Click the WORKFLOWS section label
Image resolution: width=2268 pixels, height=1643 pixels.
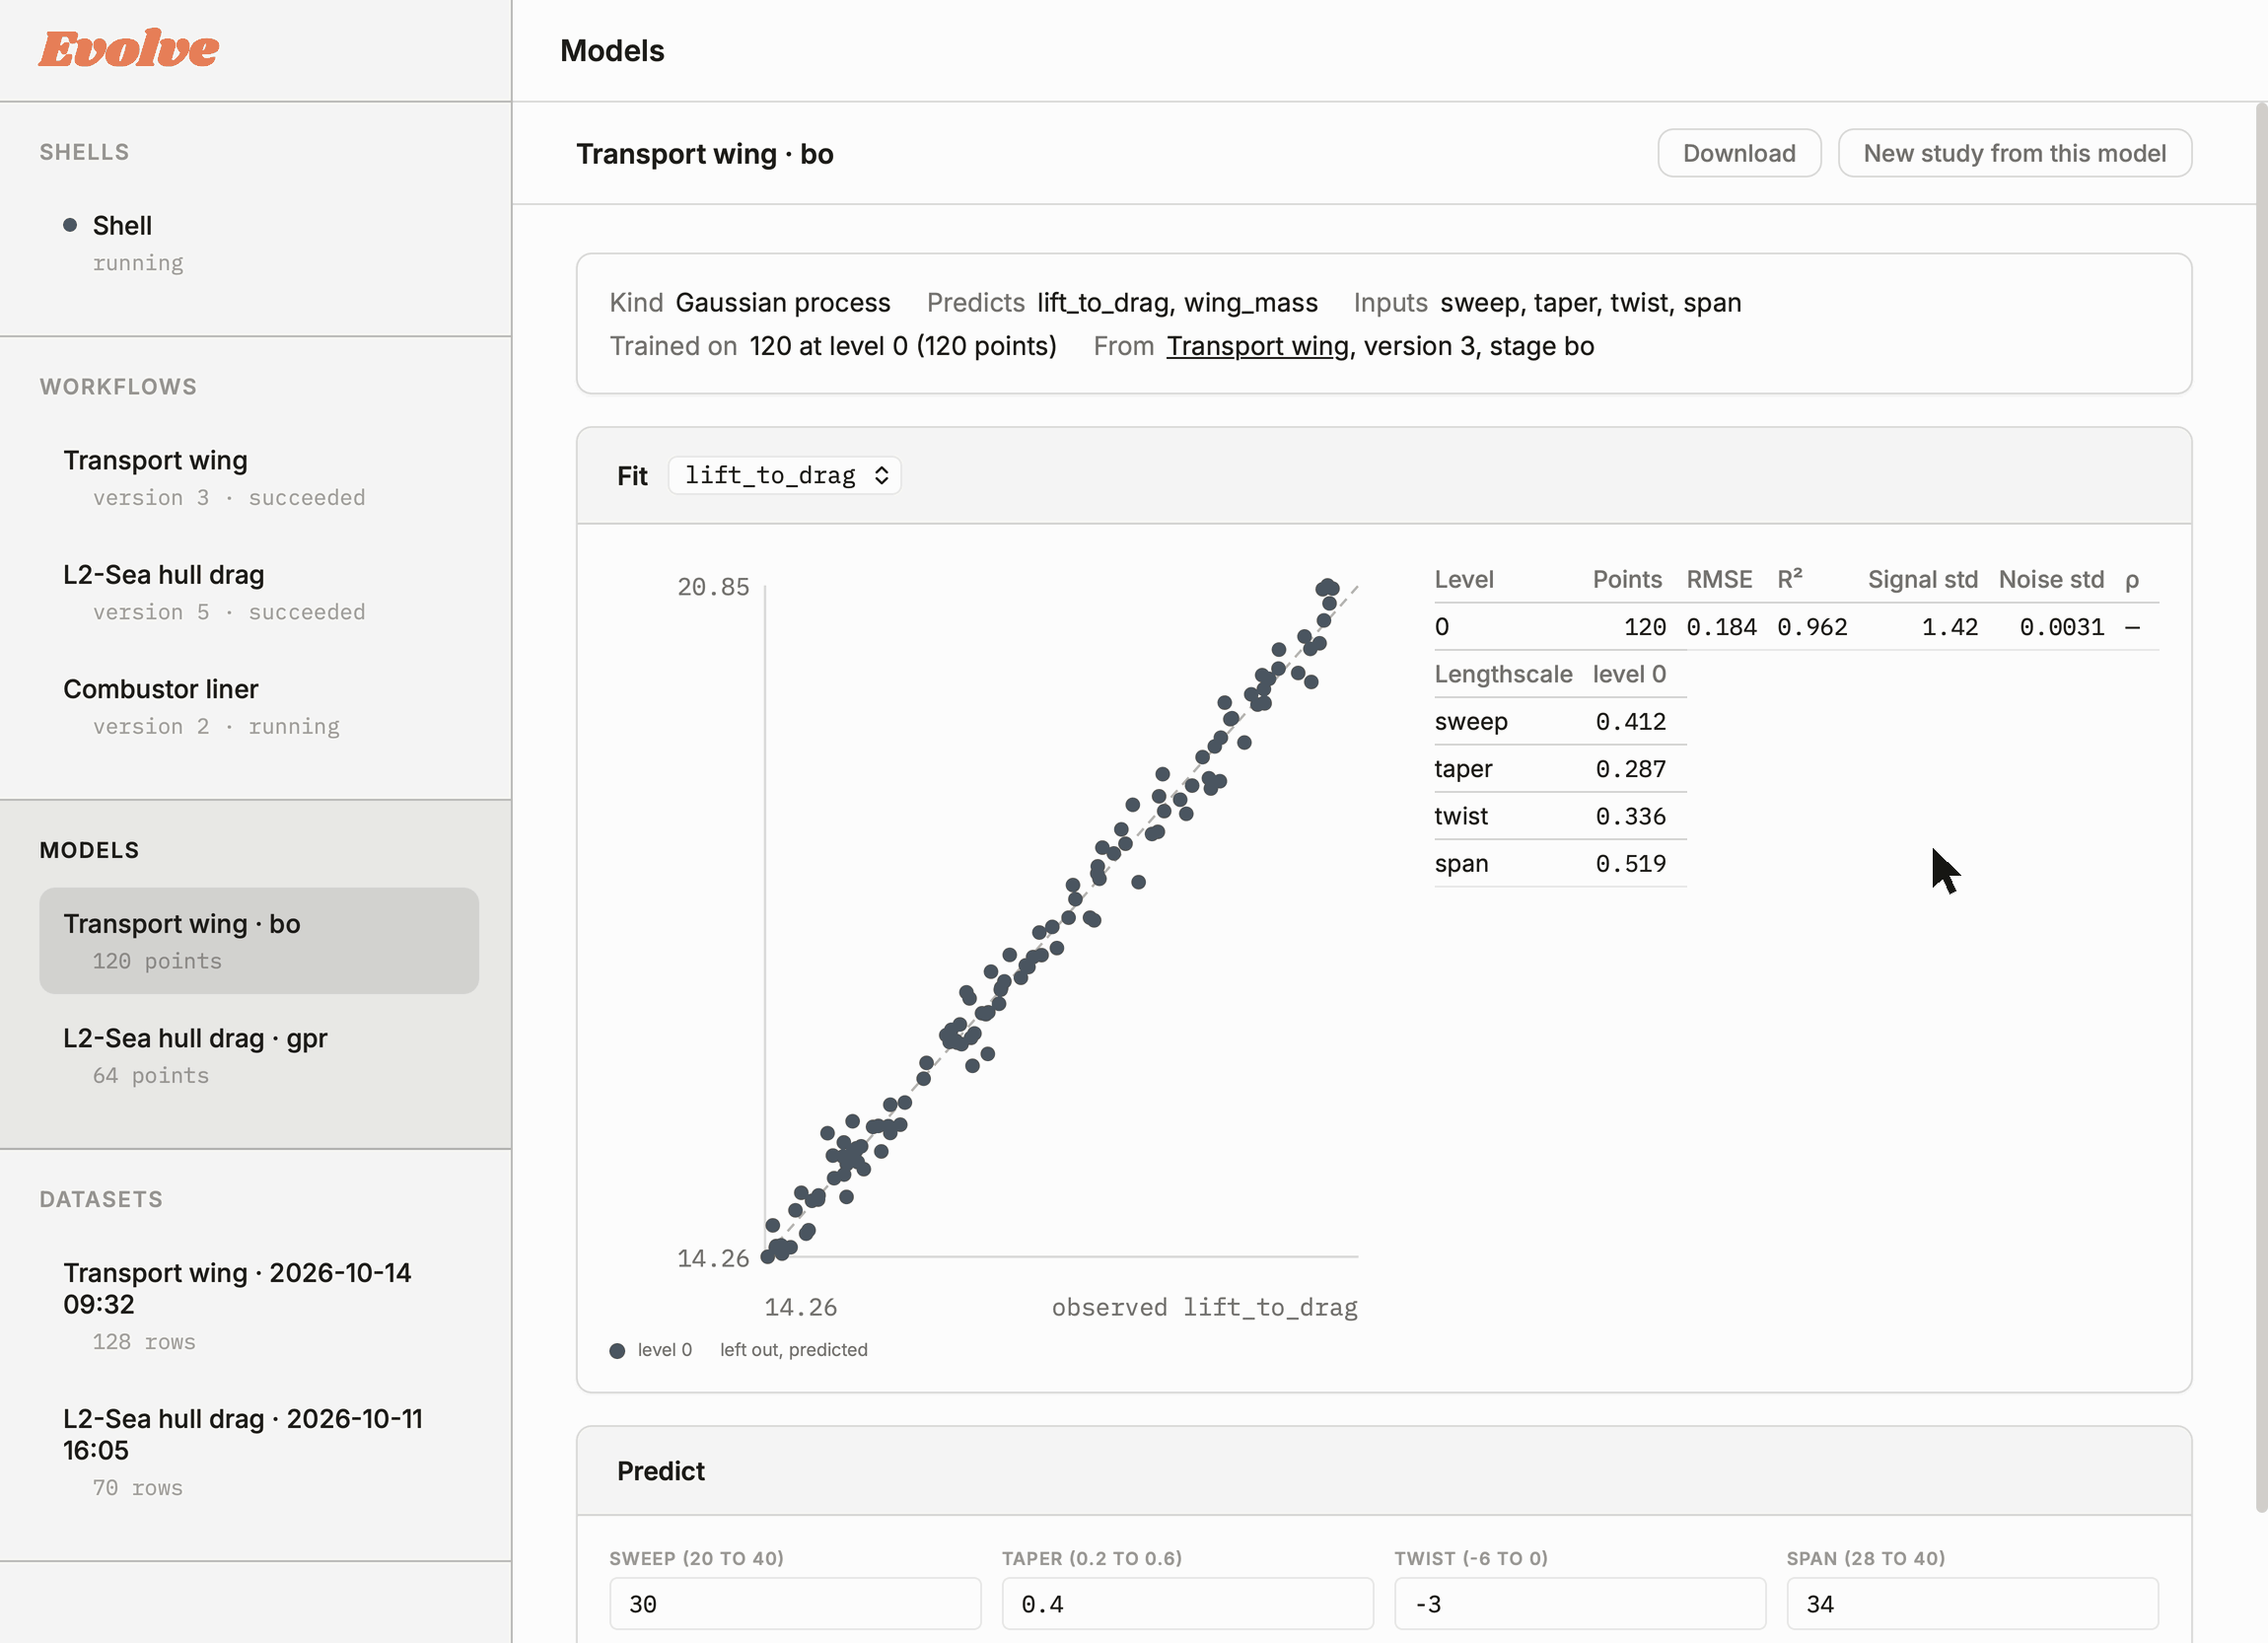tap(118, 387)
